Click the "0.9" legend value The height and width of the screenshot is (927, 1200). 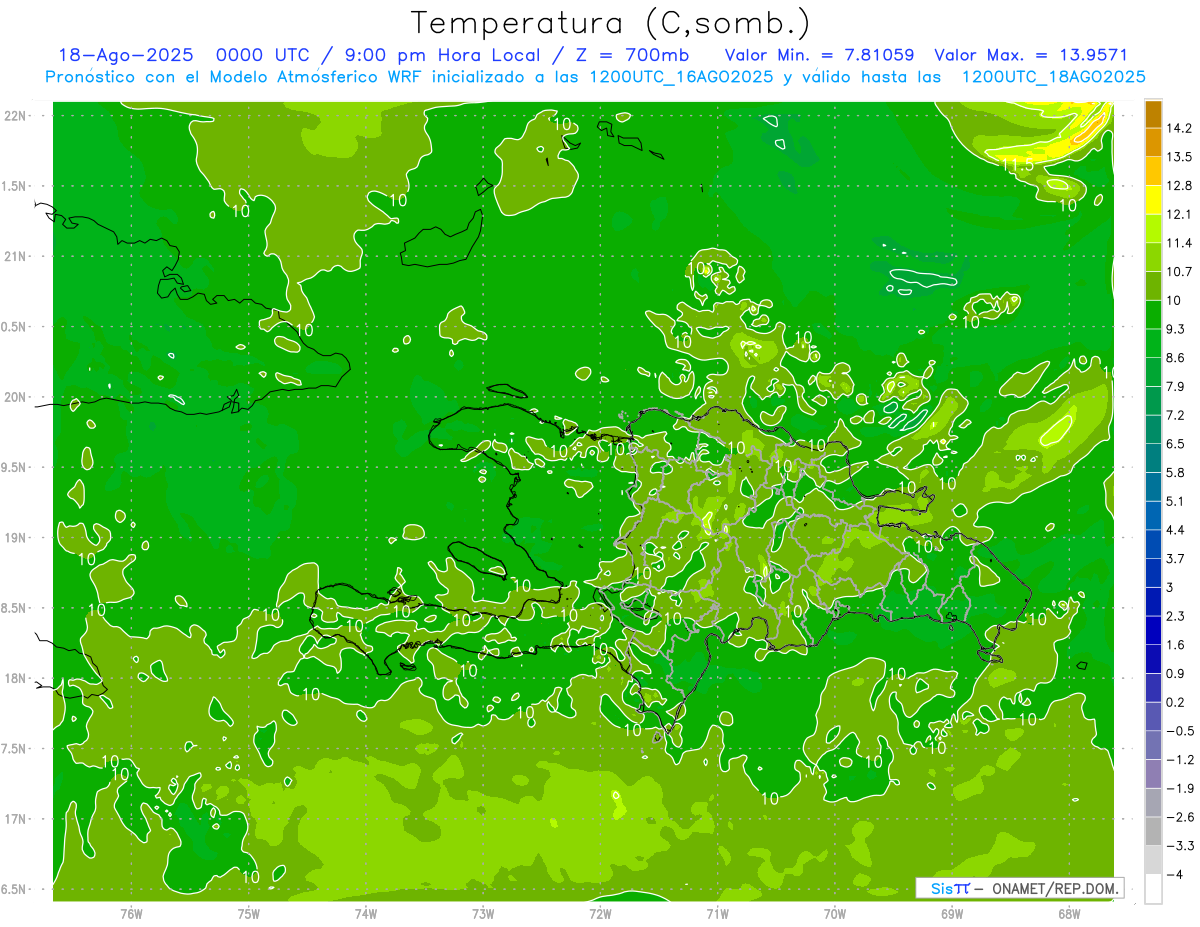1176,673
